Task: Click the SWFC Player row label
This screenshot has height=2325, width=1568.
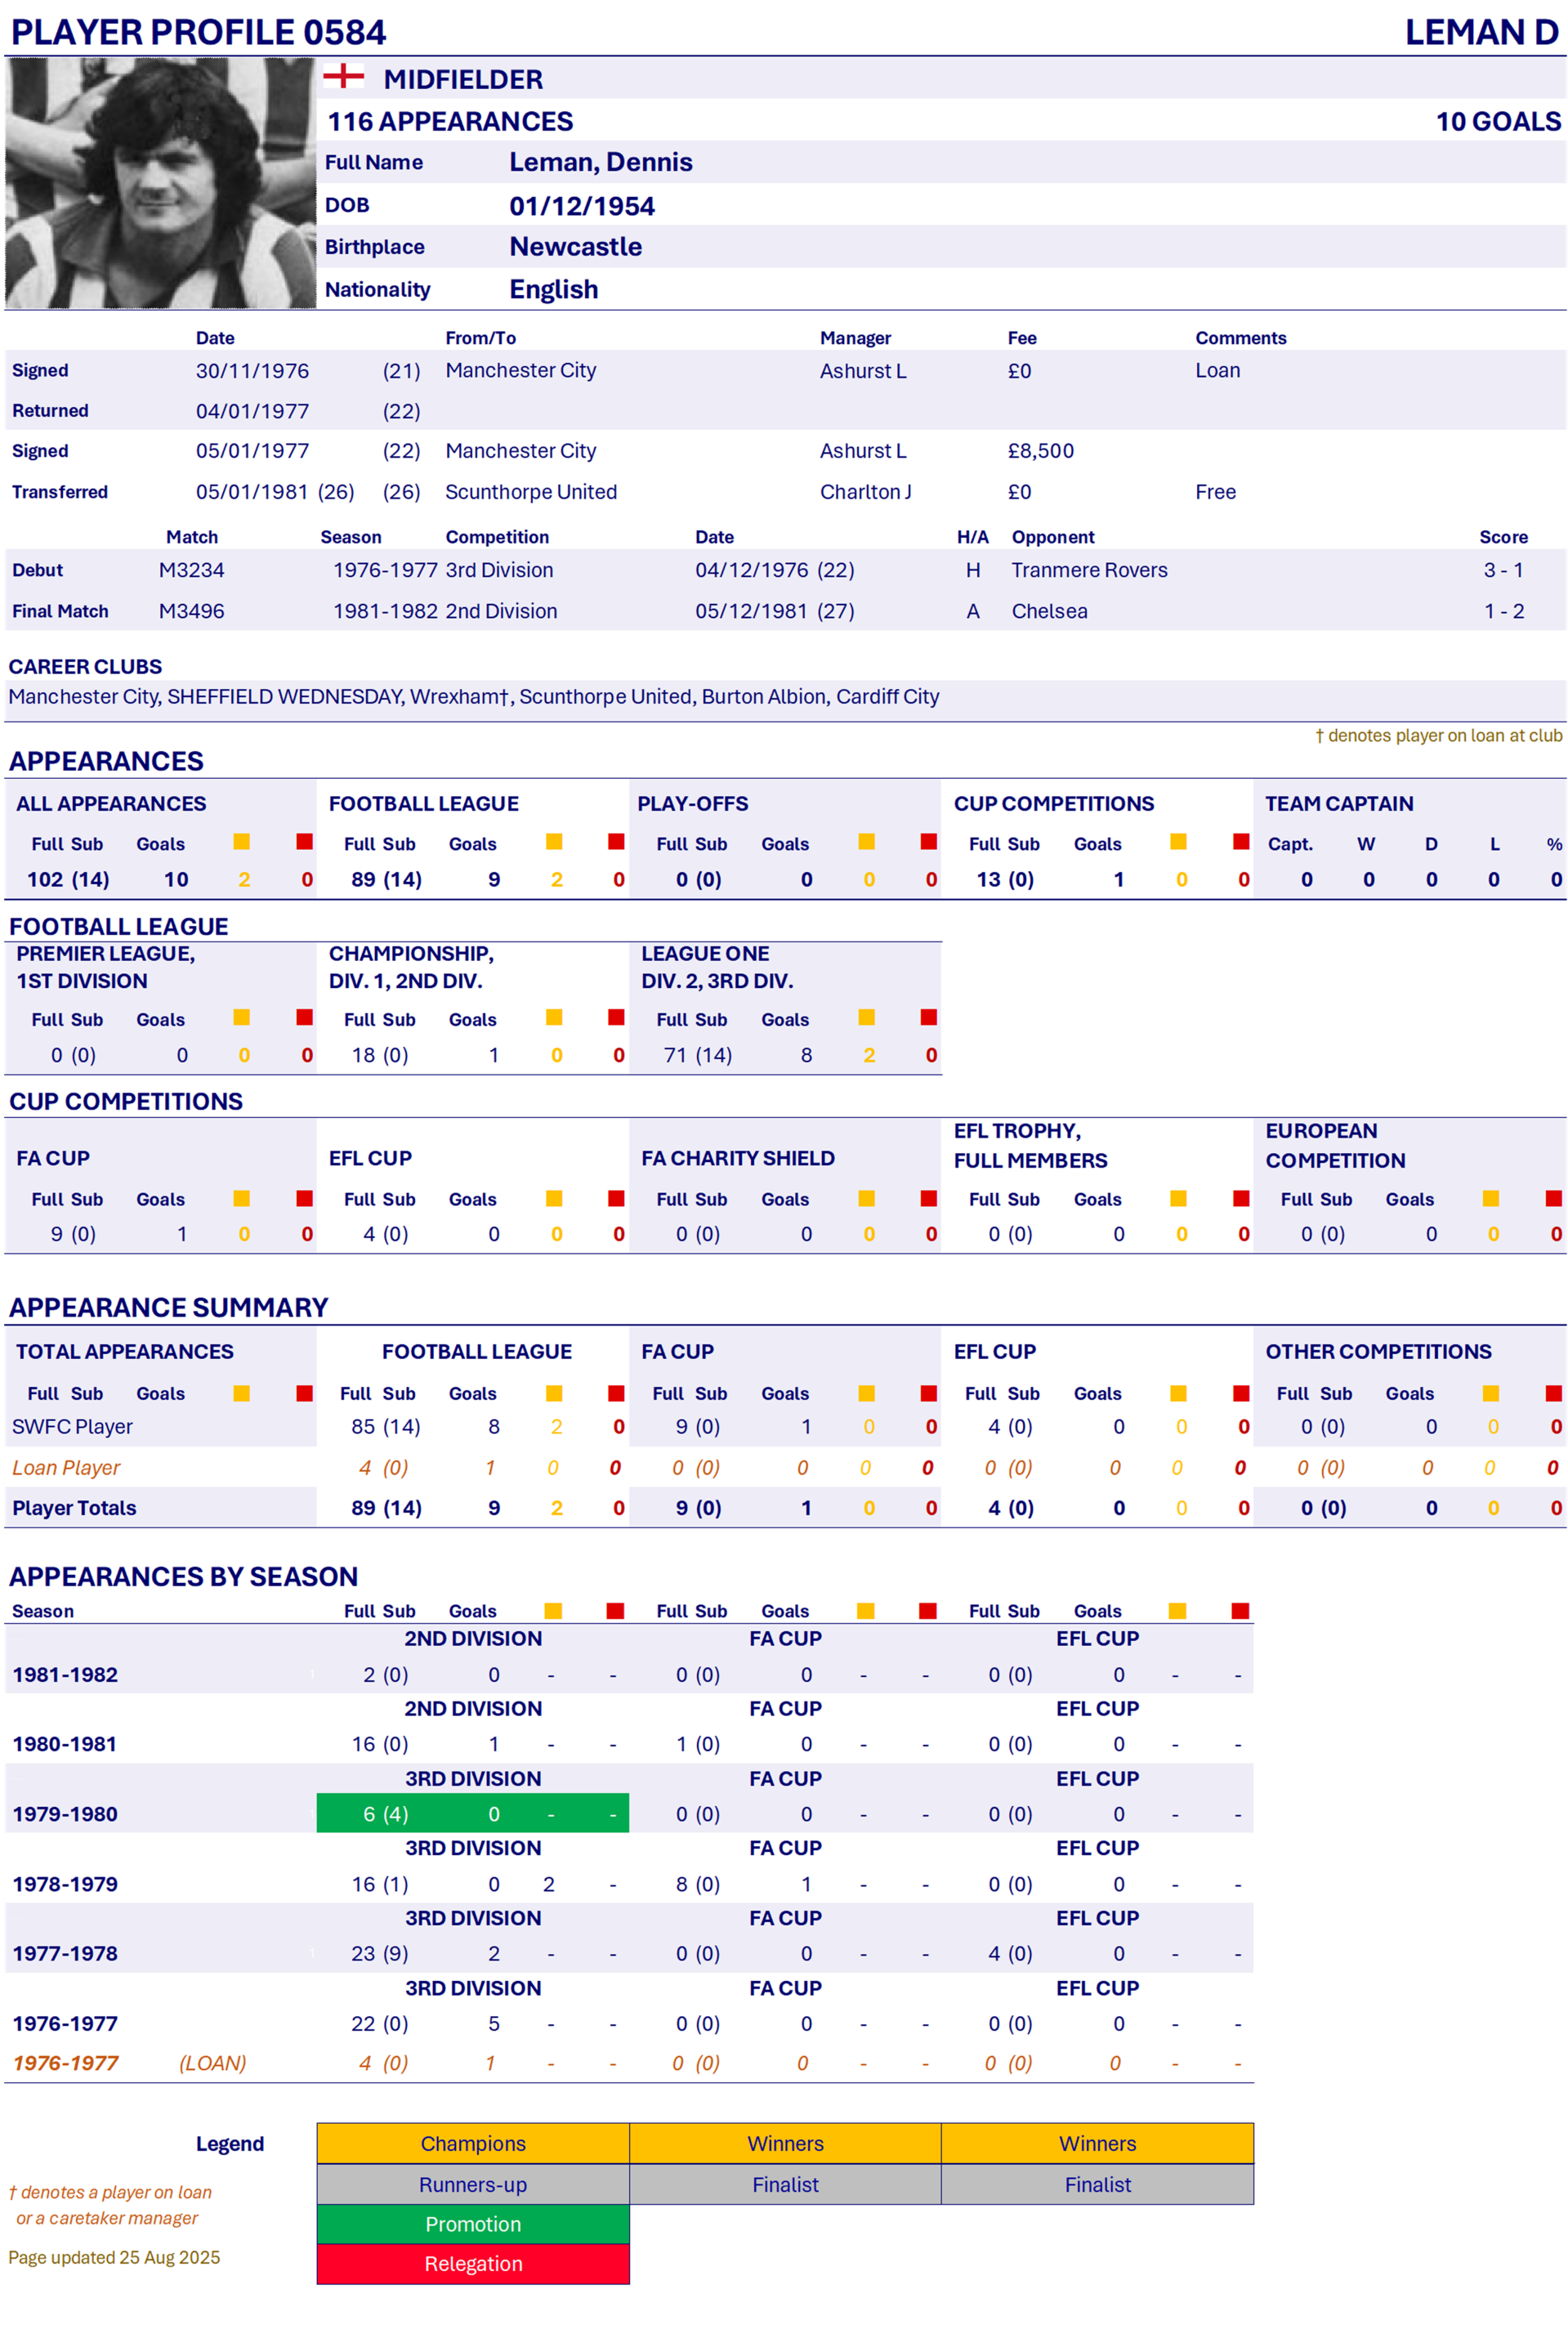Action: [72, 1426]
